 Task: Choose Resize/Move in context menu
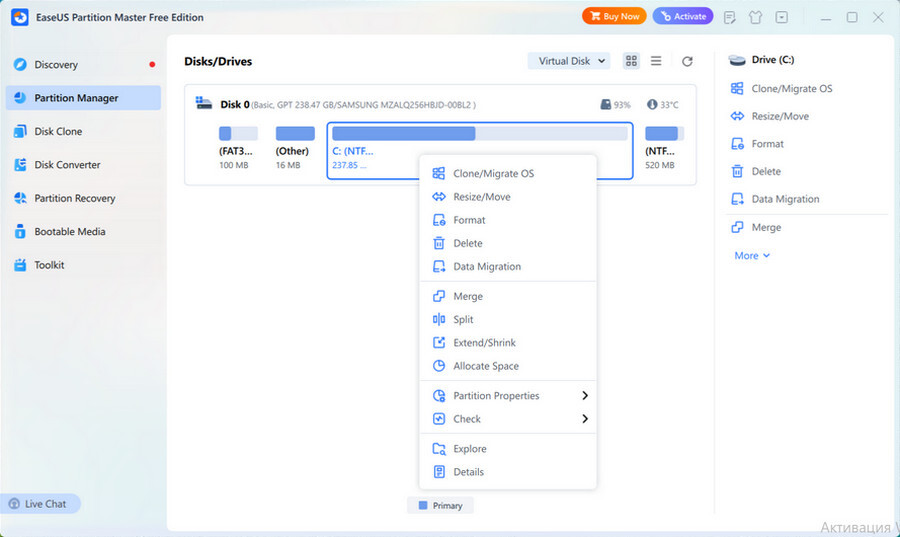(x=508, y=197)
